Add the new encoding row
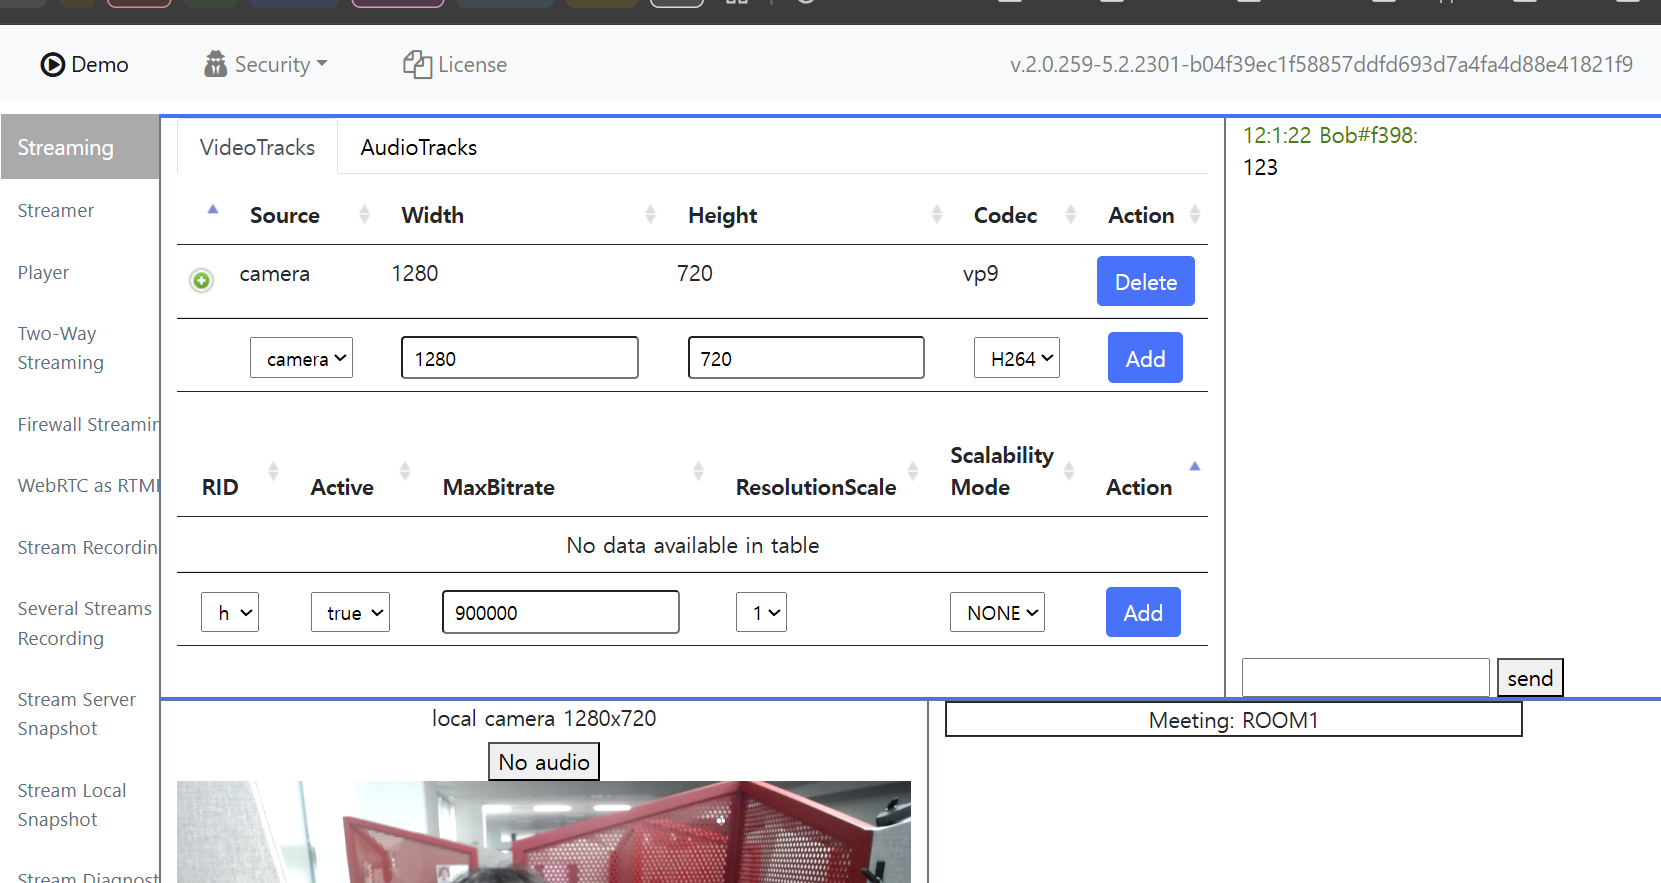This screenshot has width=1661, height=883. [1143, 612]
